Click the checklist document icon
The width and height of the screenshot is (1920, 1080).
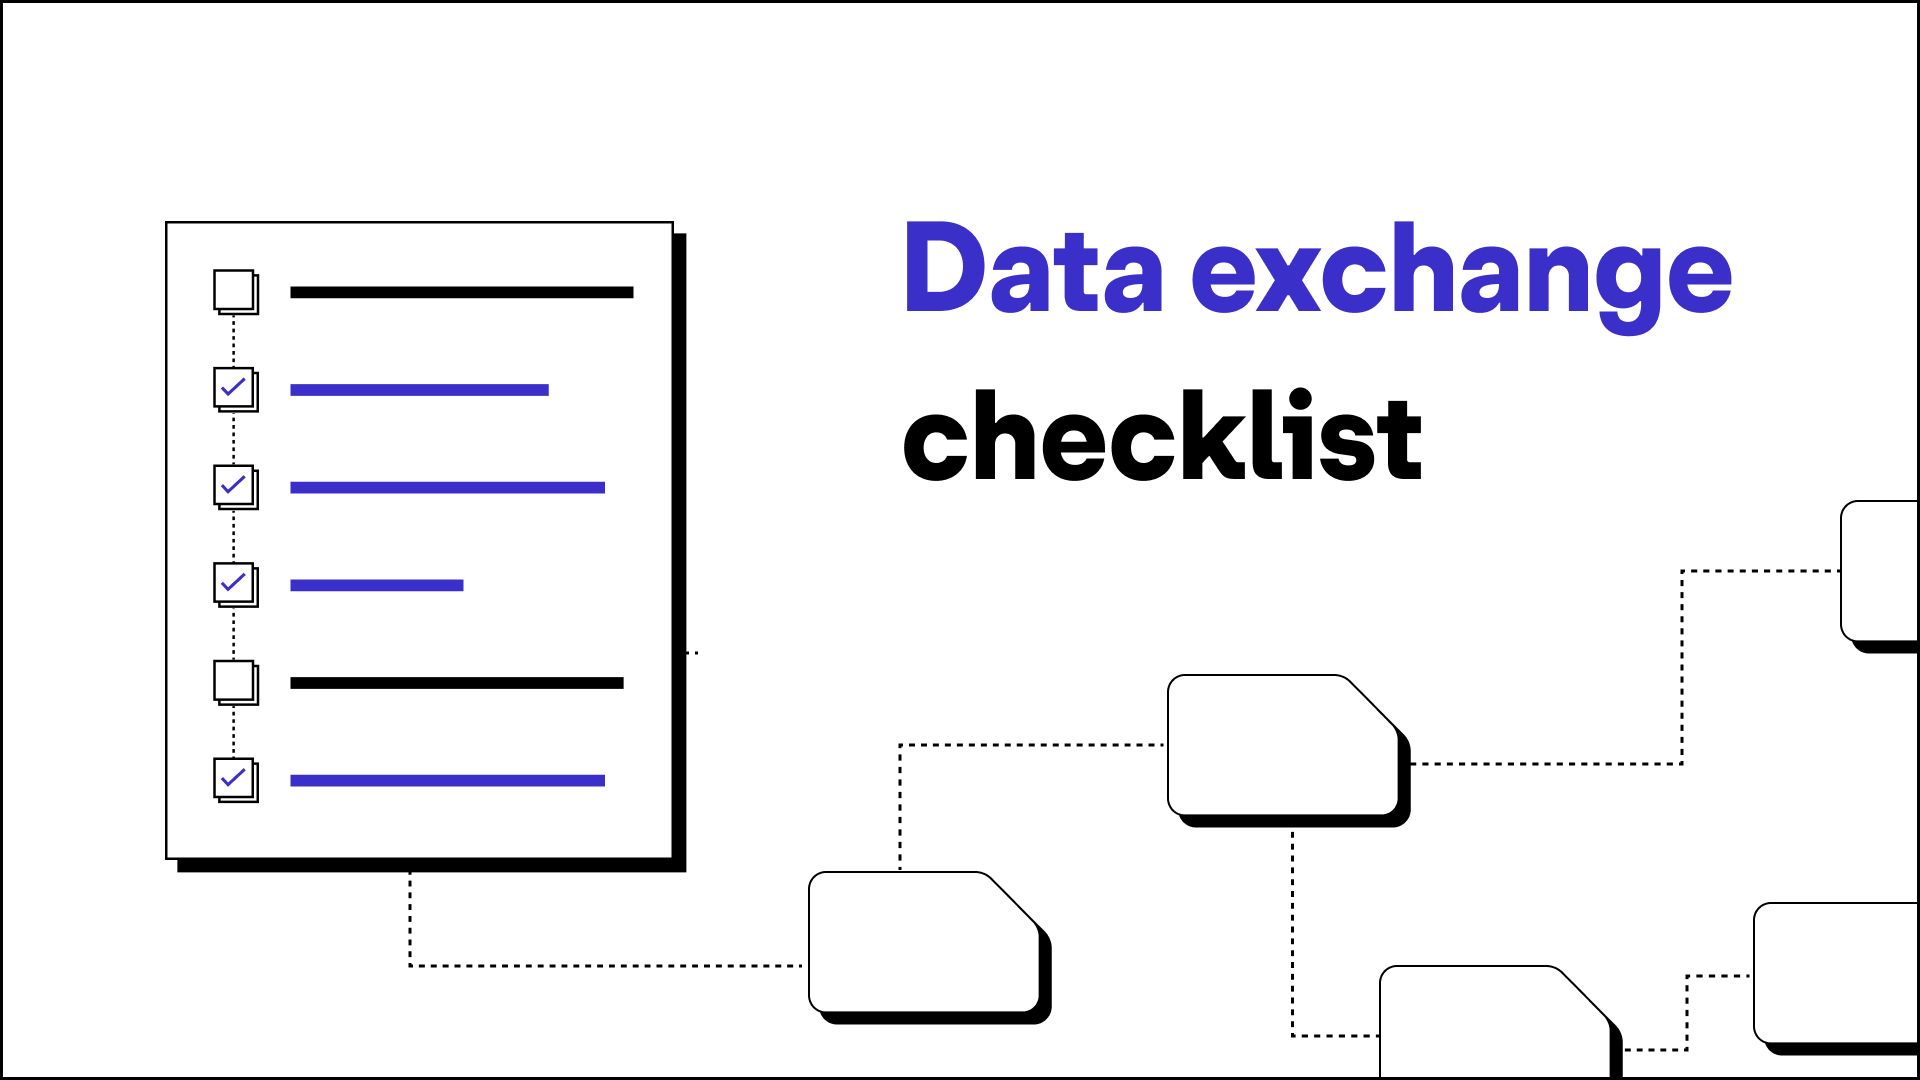(422, 541)
